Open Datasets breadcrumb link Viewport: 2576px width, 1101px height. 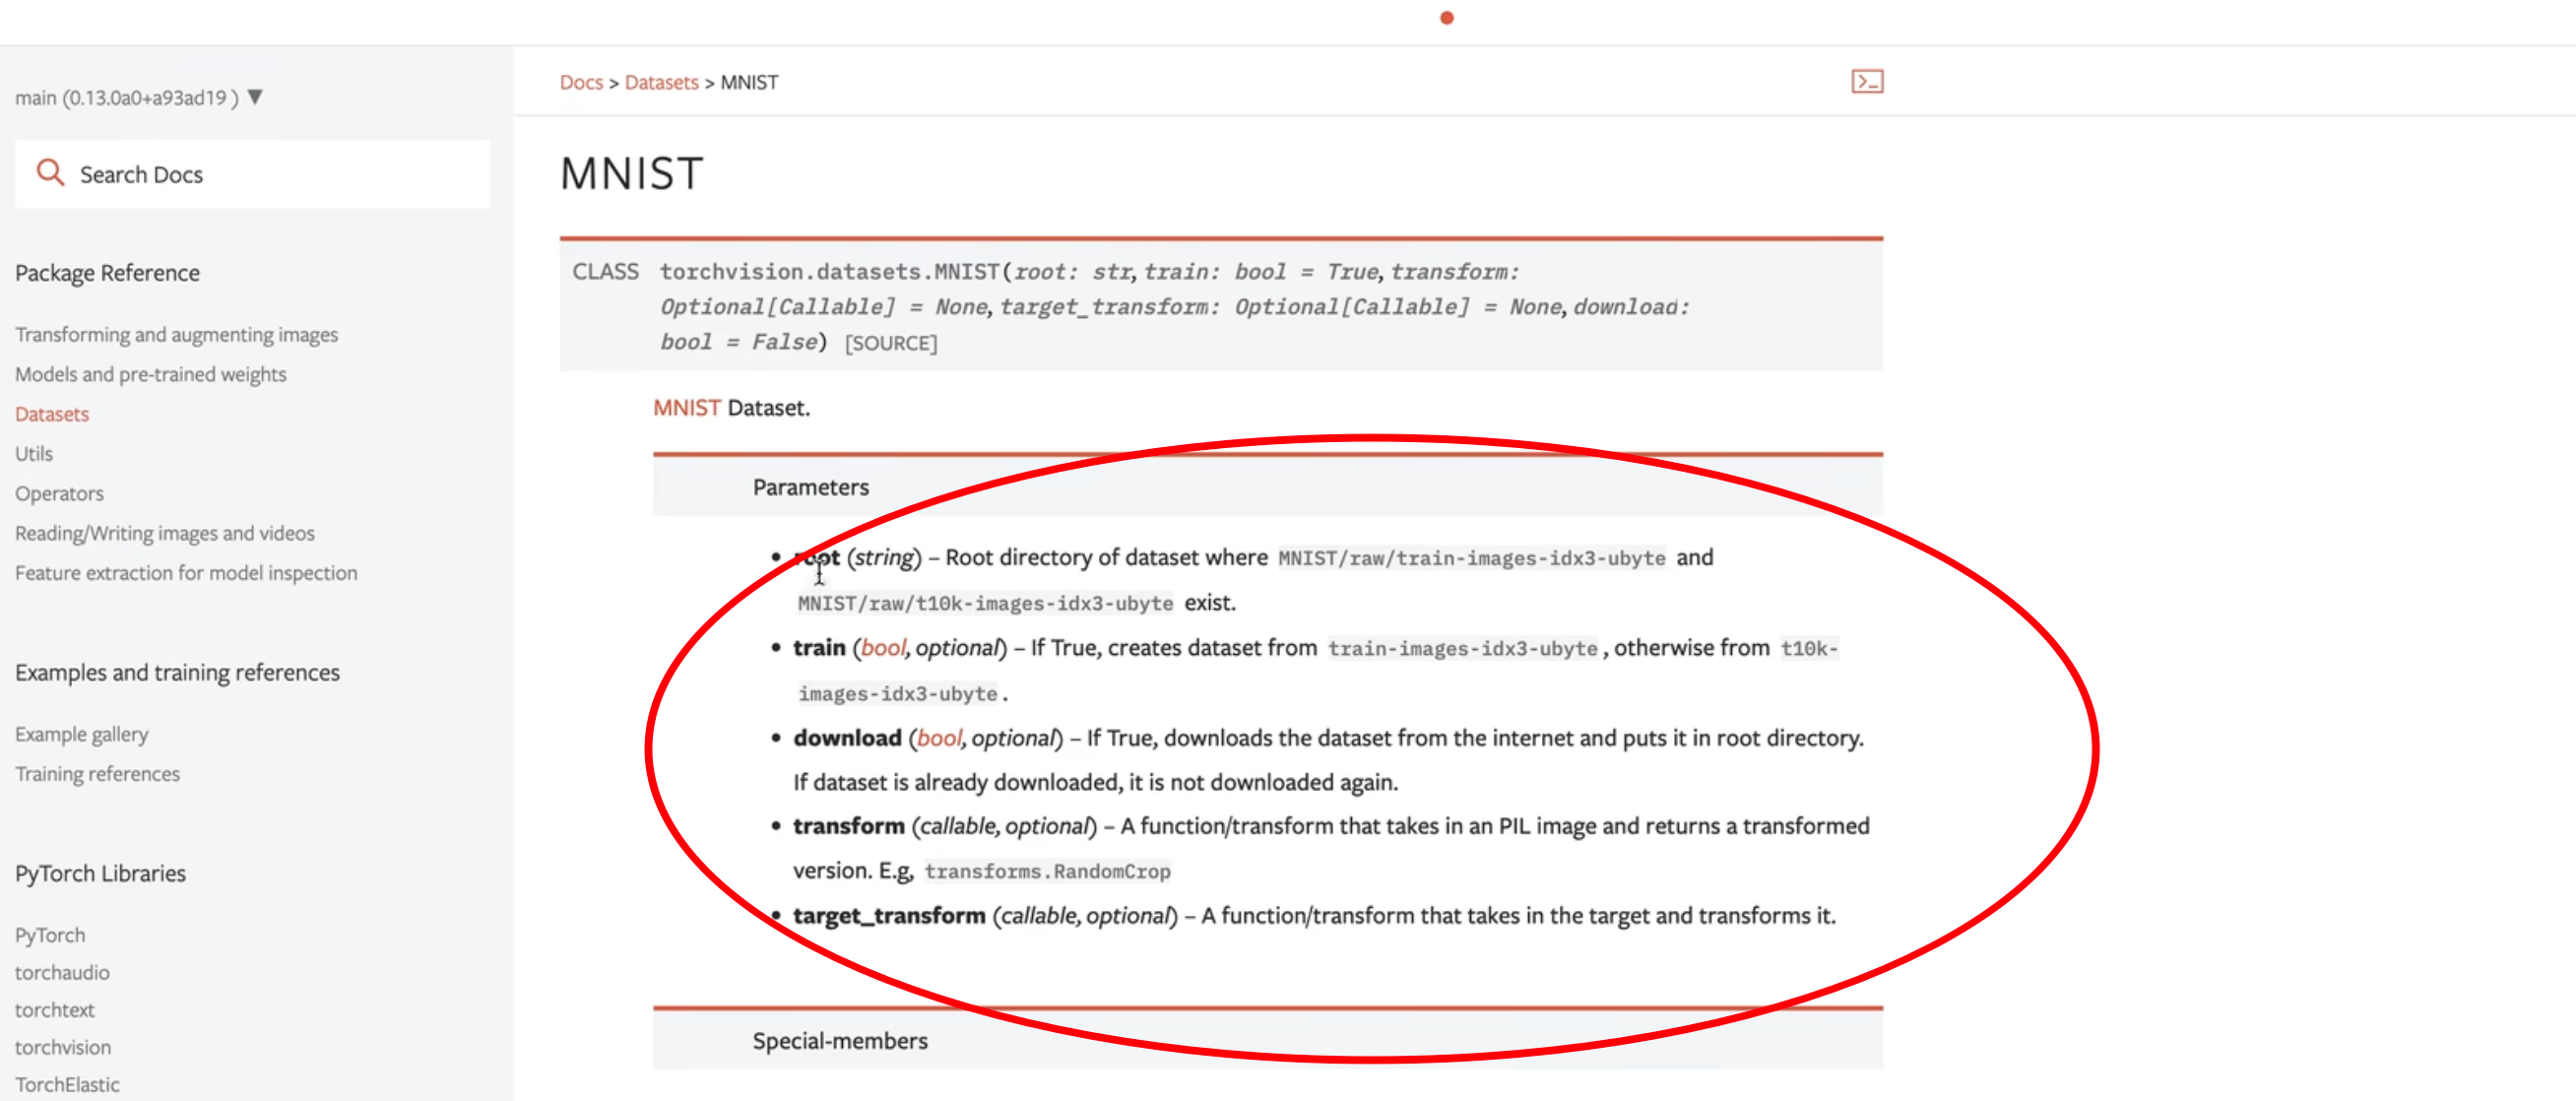click(661, 82)
